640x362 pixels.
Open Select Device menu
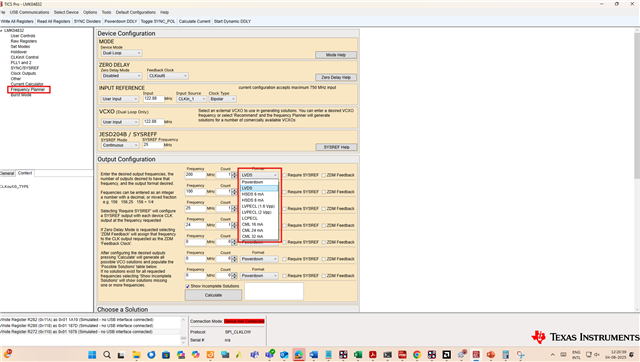66,12
